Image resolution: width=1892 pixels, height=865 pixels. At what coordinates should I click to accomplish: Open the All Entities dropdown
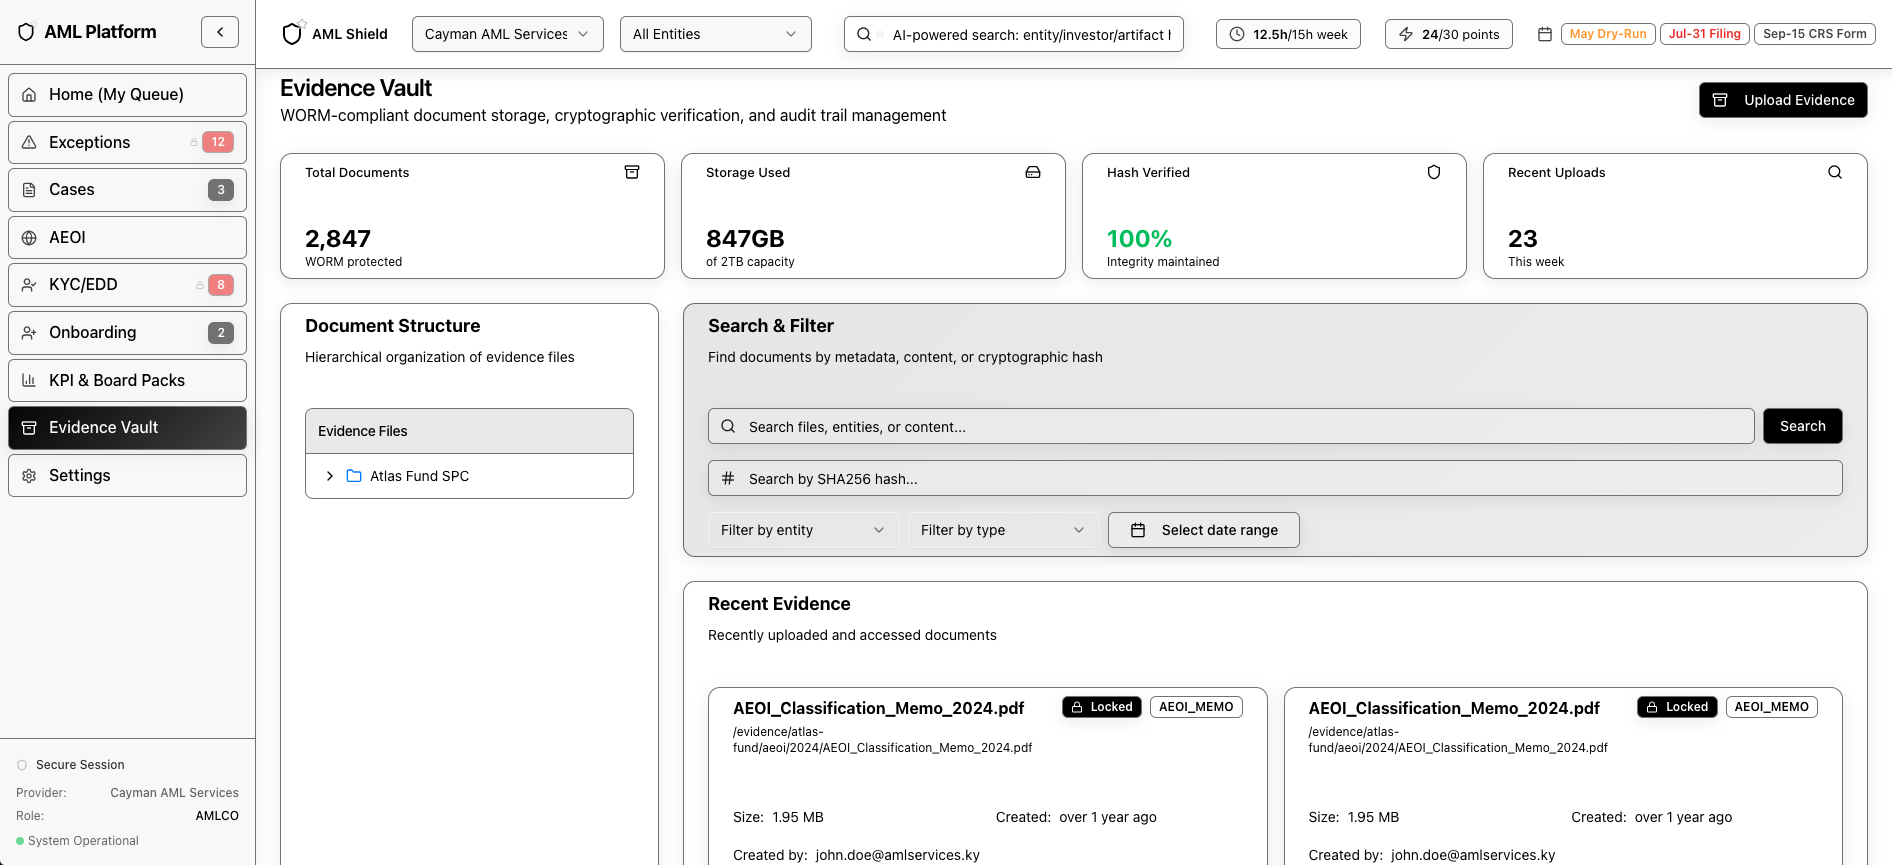[715, 34]
